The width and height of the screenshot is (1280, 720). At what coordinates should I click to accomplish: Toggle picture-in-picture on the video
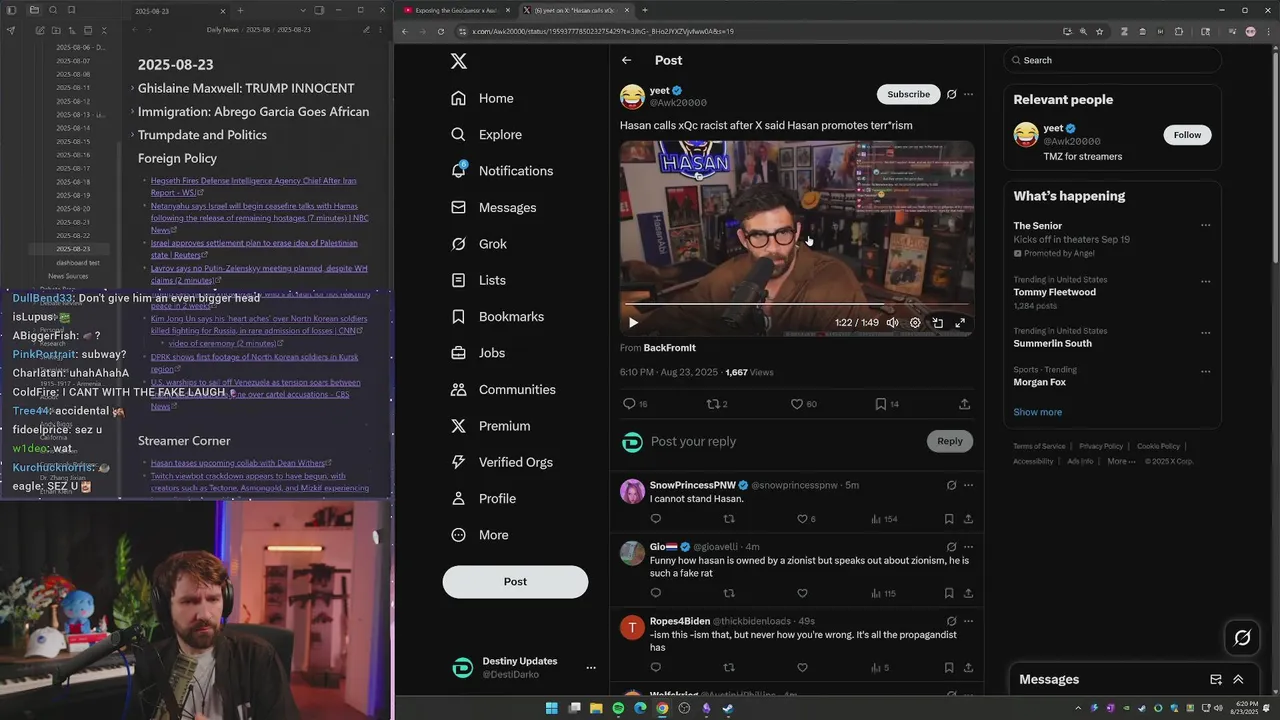tap(938, 323)
